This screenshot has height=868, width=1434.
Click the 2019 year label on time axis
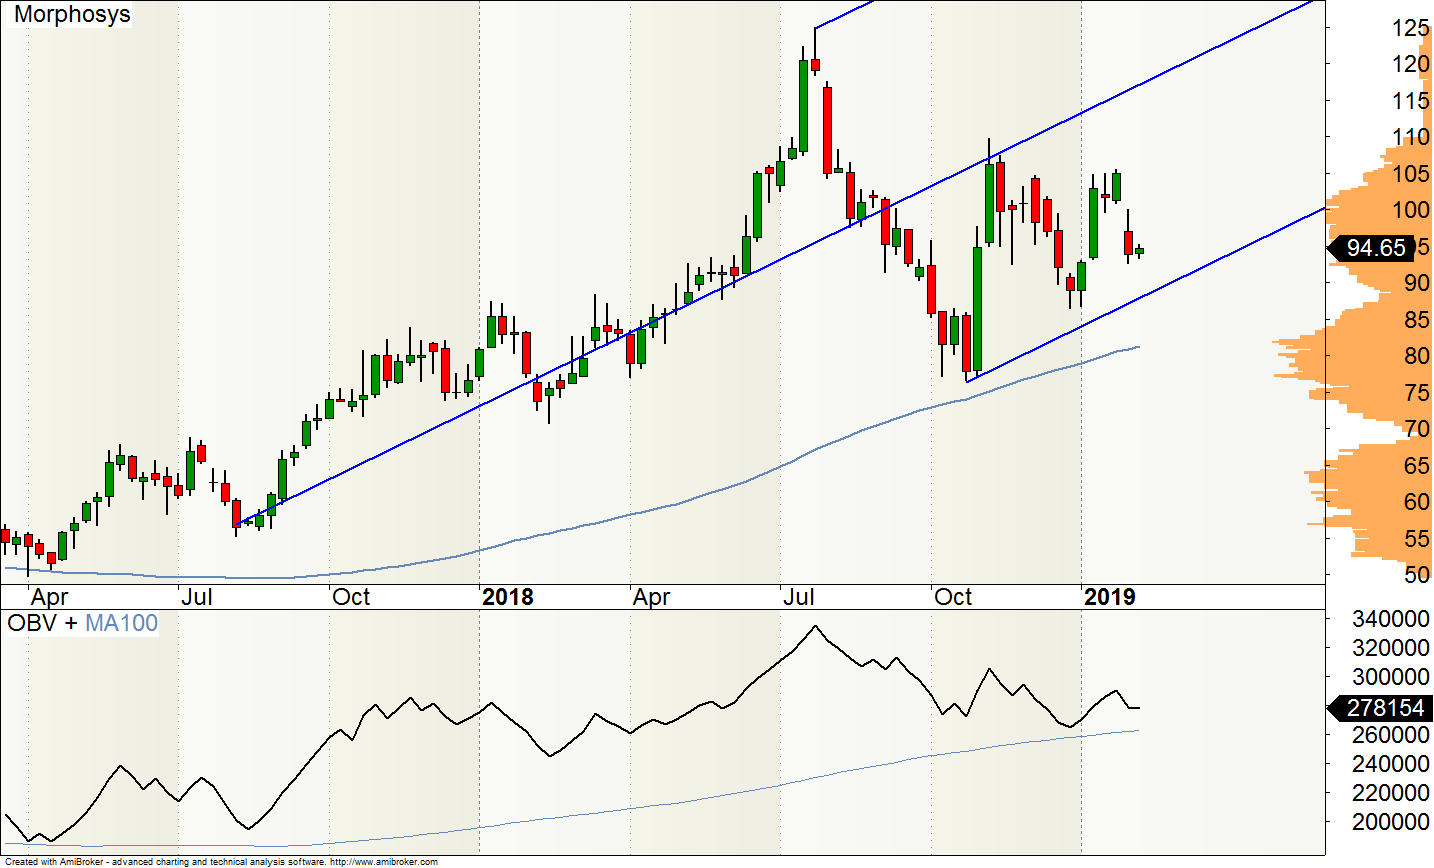tap(1110, 597)
